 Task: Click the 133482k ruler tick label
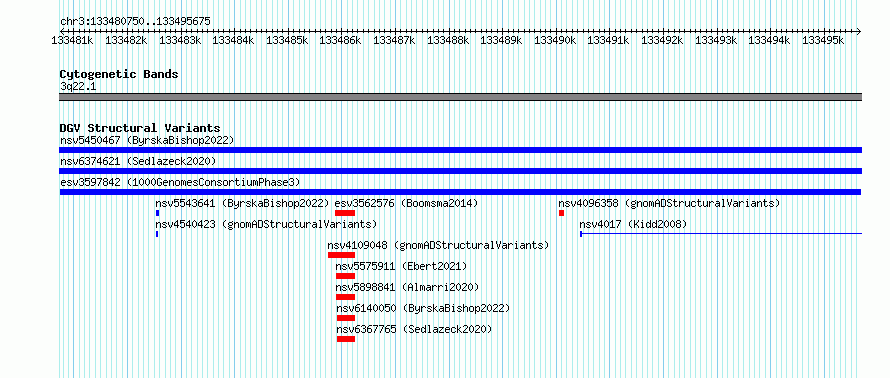click(x=126, y=40)
